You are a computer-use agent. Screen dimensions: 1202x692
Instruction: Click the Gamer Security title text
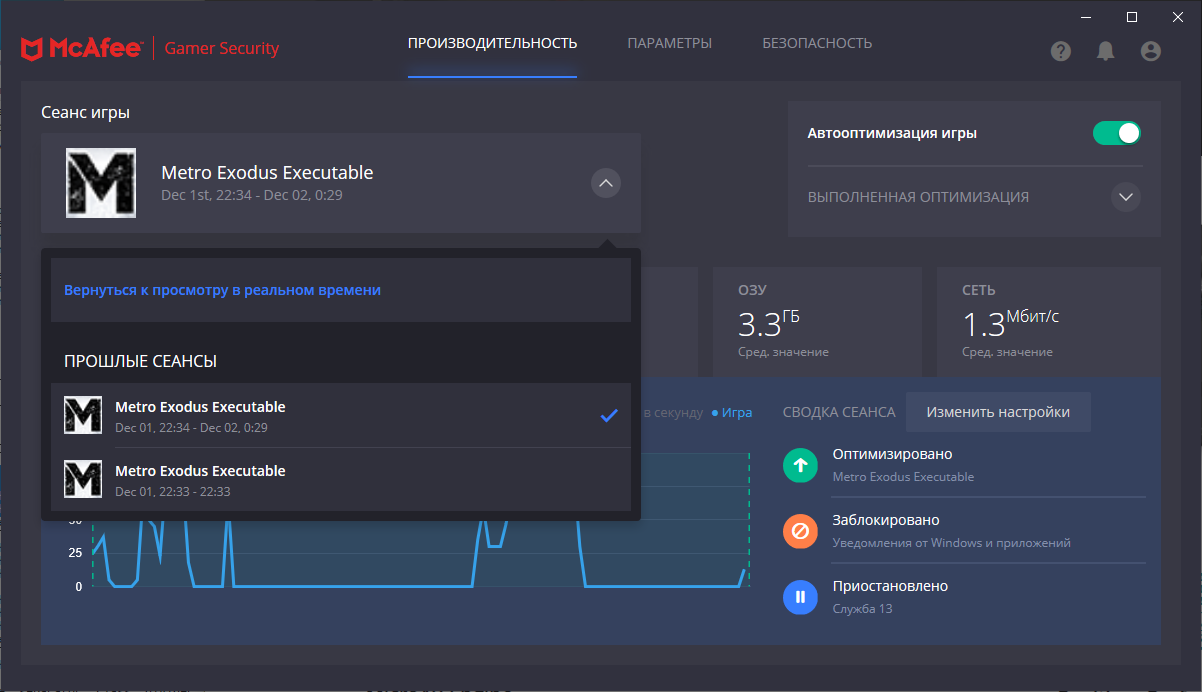[x=222, y=48]
